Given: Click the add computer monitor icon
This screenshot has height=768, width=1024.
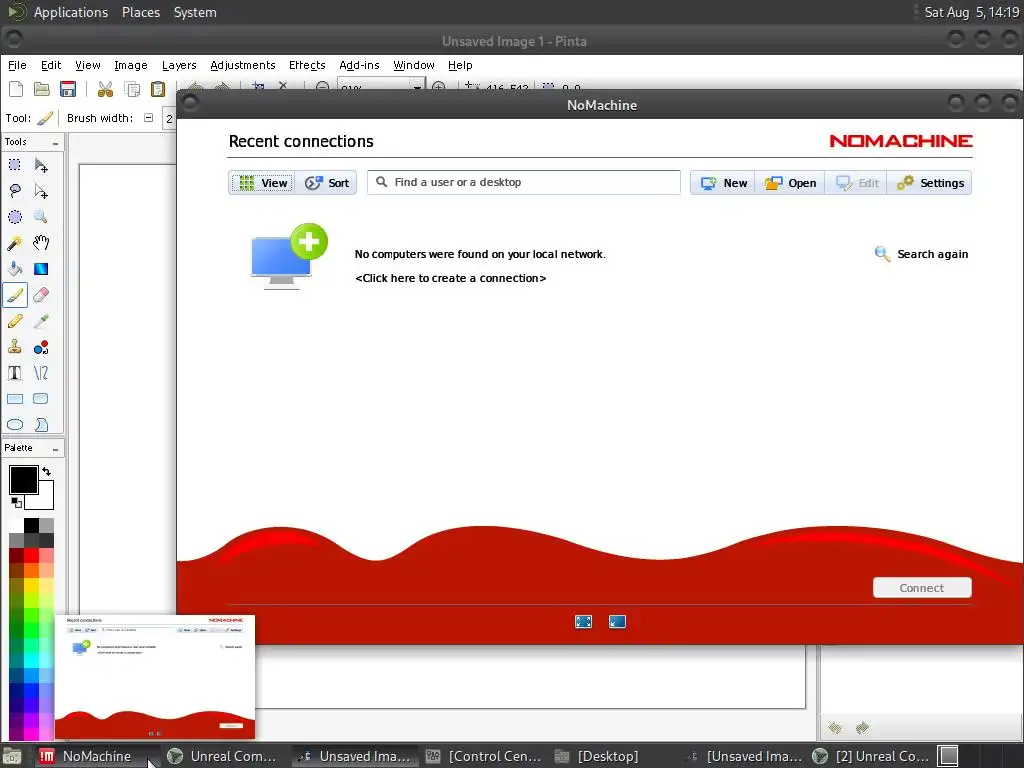Looking at the screenshot, I should (289, 257).
